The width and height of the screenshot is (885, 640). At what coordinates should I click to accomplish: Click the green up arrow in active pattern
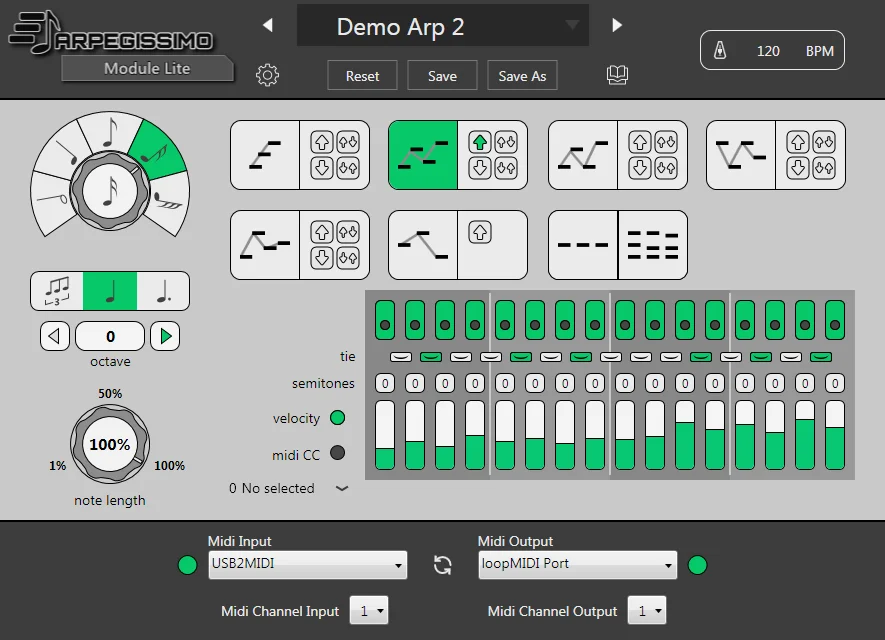click(480, 142)
